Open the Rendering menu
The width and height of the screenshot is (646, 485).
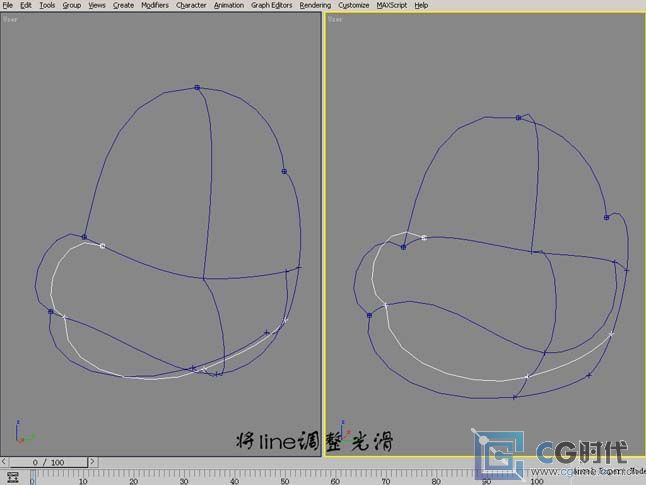[x=315, y=5]
